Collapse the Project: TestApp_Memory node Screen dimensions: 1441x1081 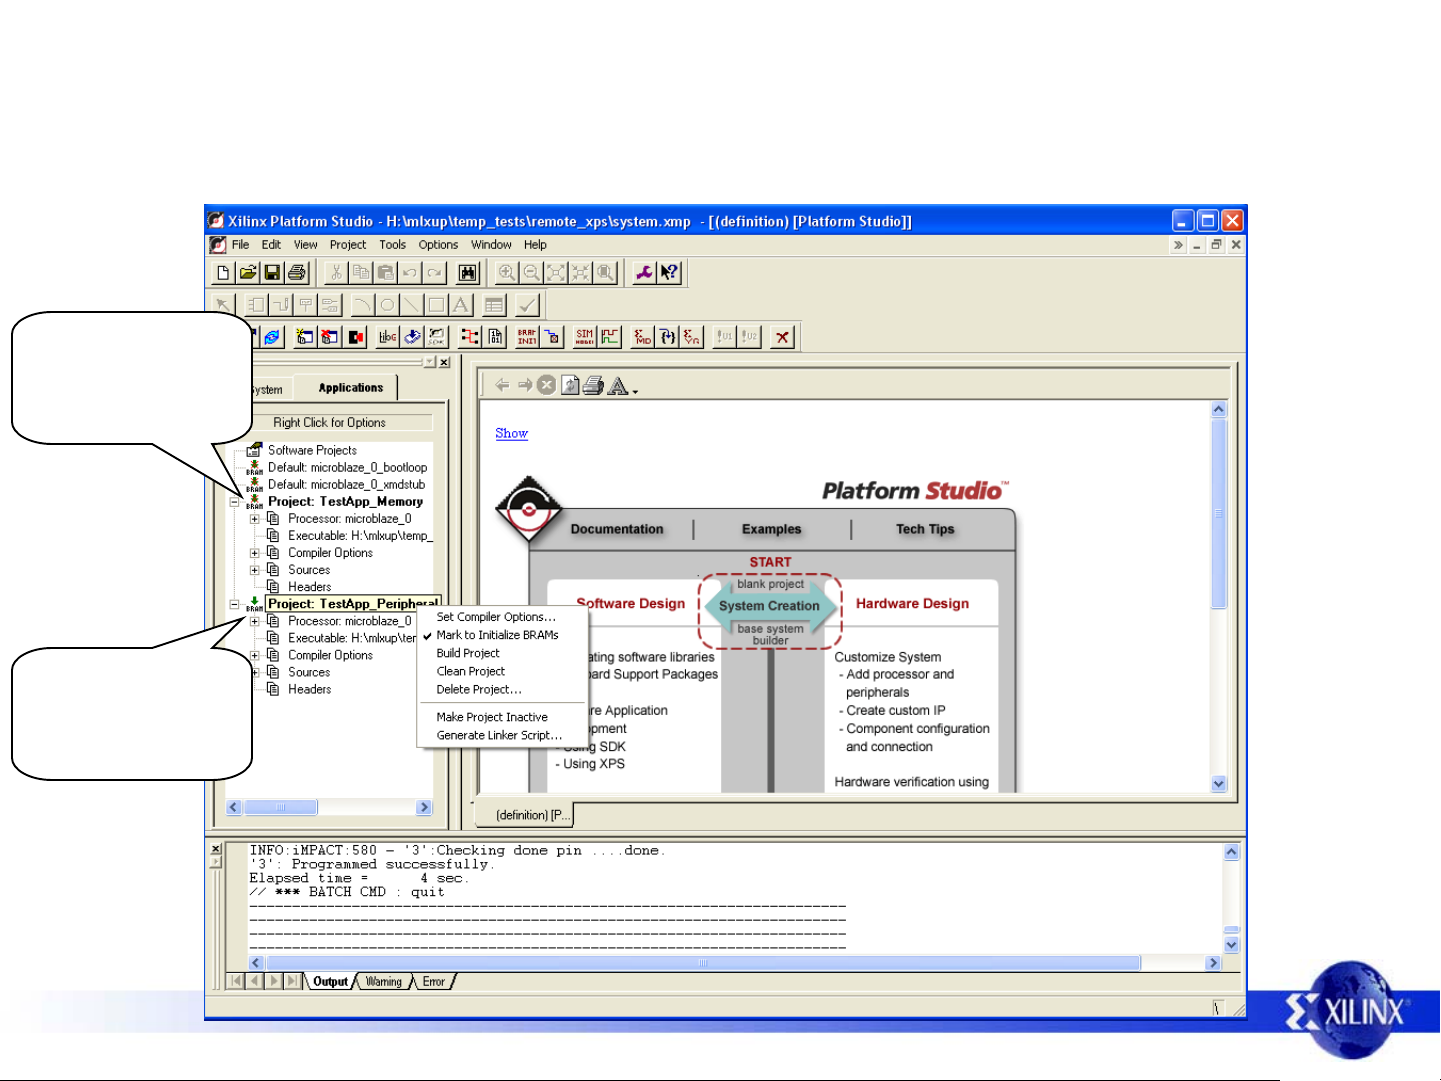pos(234,502)
